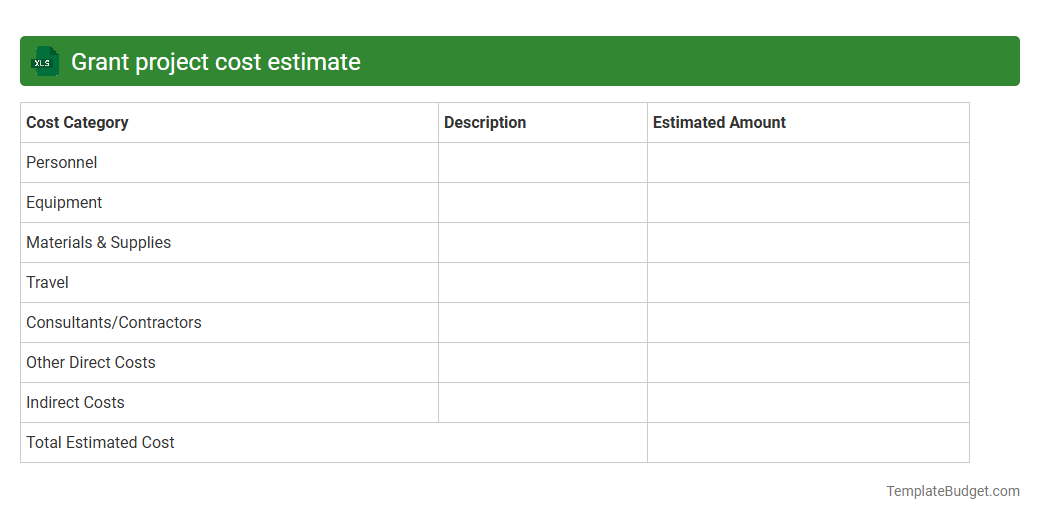Click the Description cell for Other Direct Costs
Image resolution: width=1040 pixels, height=520 pixels.
543,362
